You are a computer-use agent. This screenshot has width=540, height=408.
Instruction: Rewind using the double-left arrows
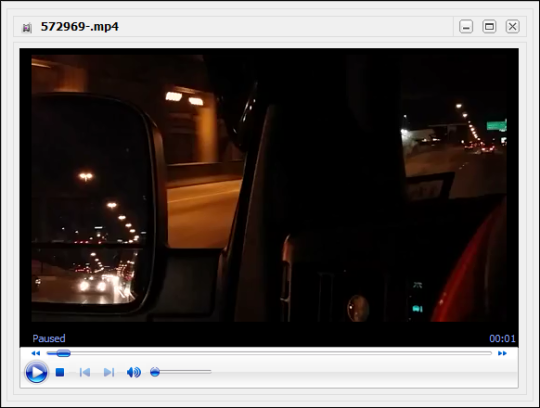(36, 353)
